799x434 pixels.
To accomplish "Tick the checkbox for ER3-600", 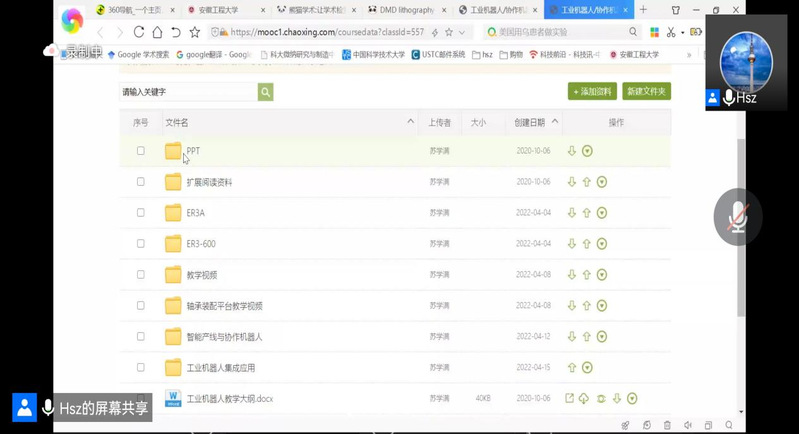I will coord(141,244).
